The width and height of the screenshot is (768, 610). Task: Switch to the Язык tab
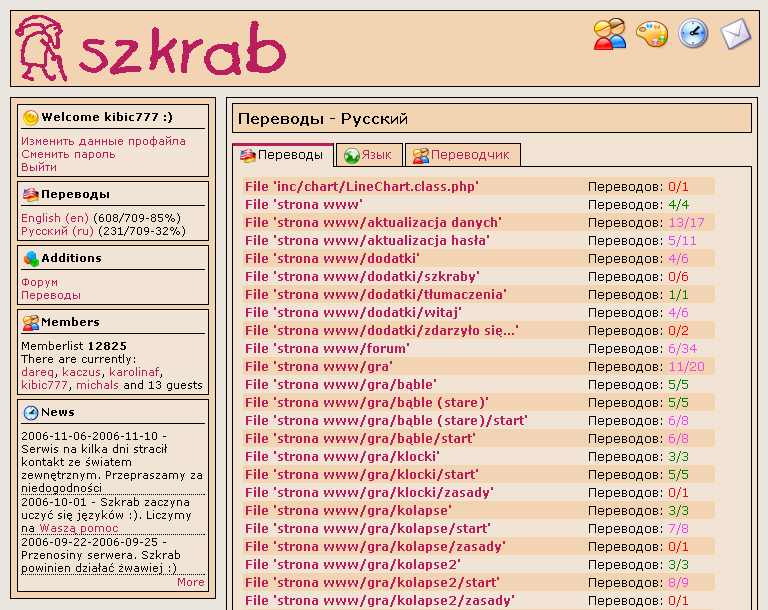pos(370,155)
